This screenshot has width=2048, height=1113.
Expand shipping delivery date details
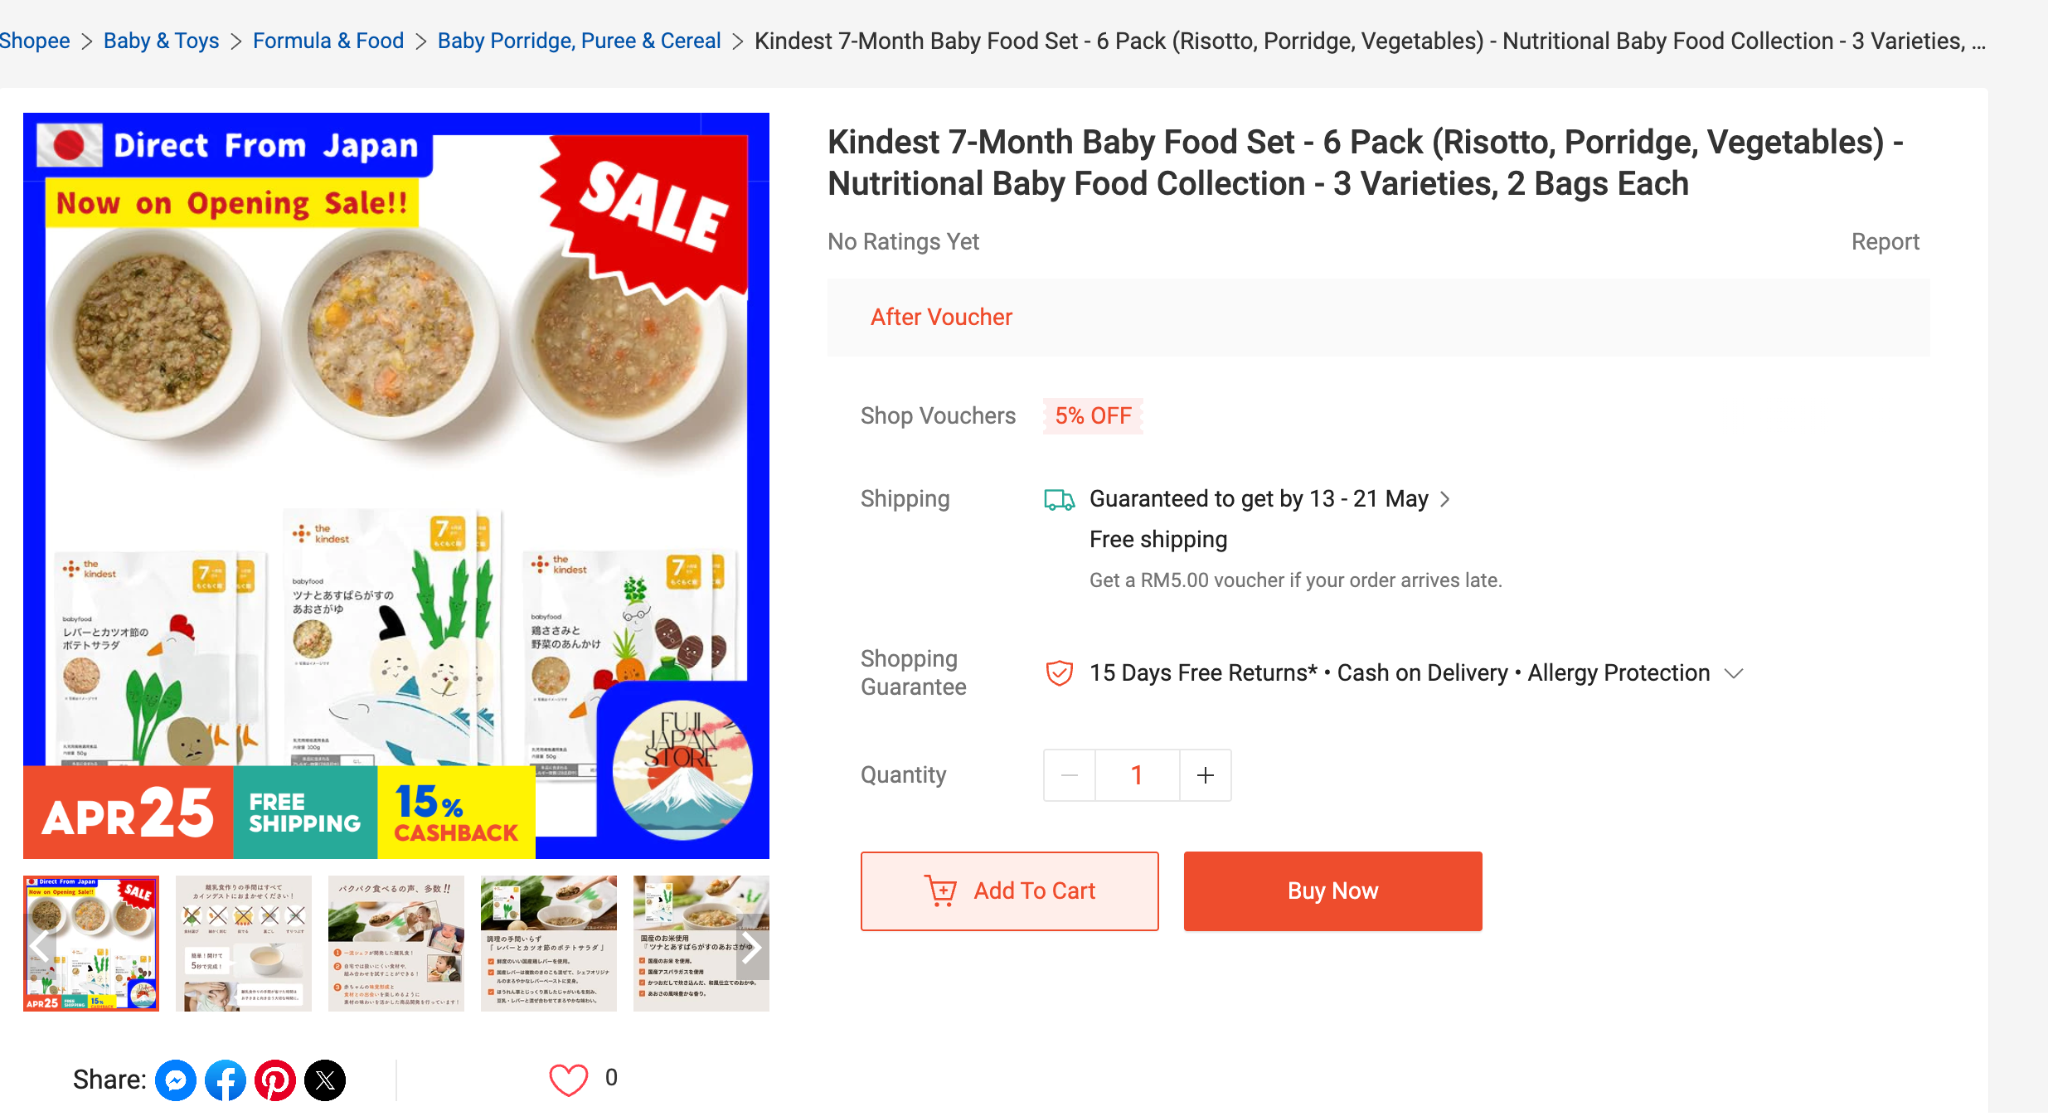(1445, 499)
